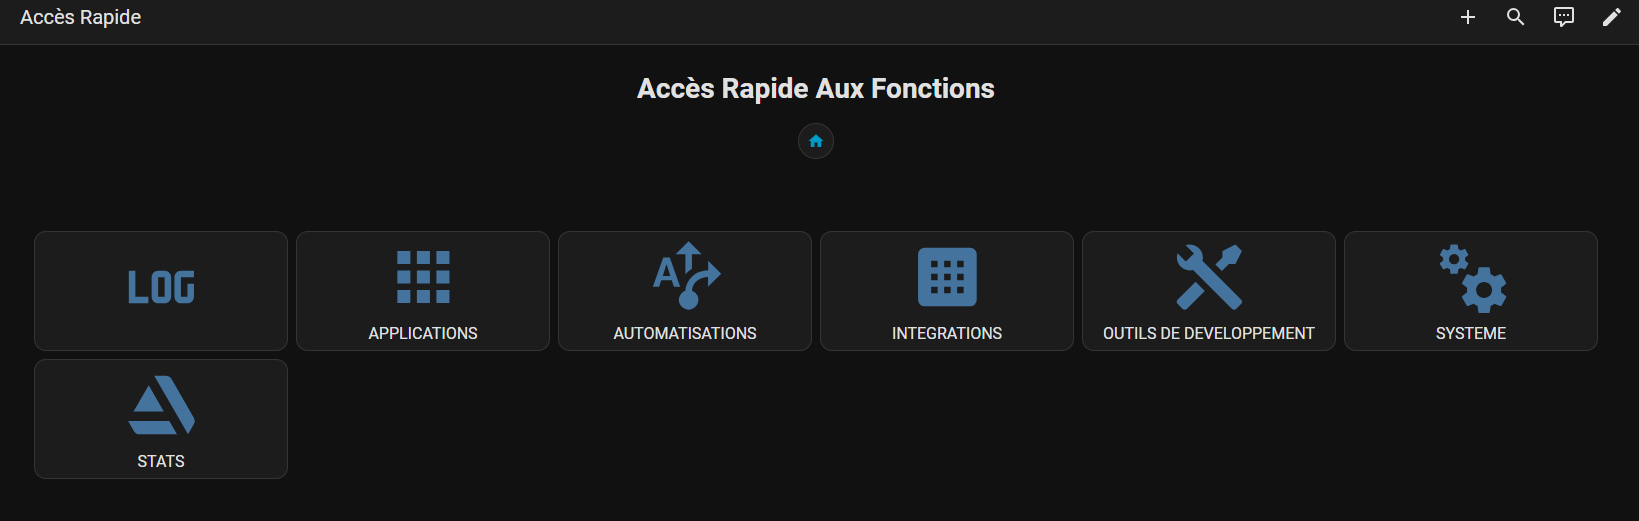Open the LOG card
1639x521 pixels.
click(x=161, y=289)
